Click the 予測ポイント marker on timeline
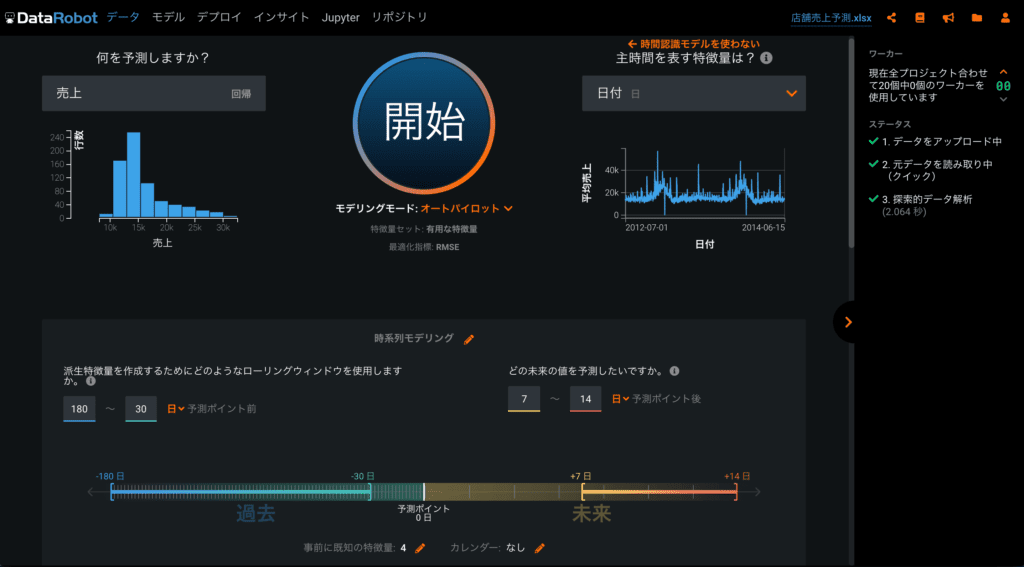Screen dimensions: 1024x567 424,492
